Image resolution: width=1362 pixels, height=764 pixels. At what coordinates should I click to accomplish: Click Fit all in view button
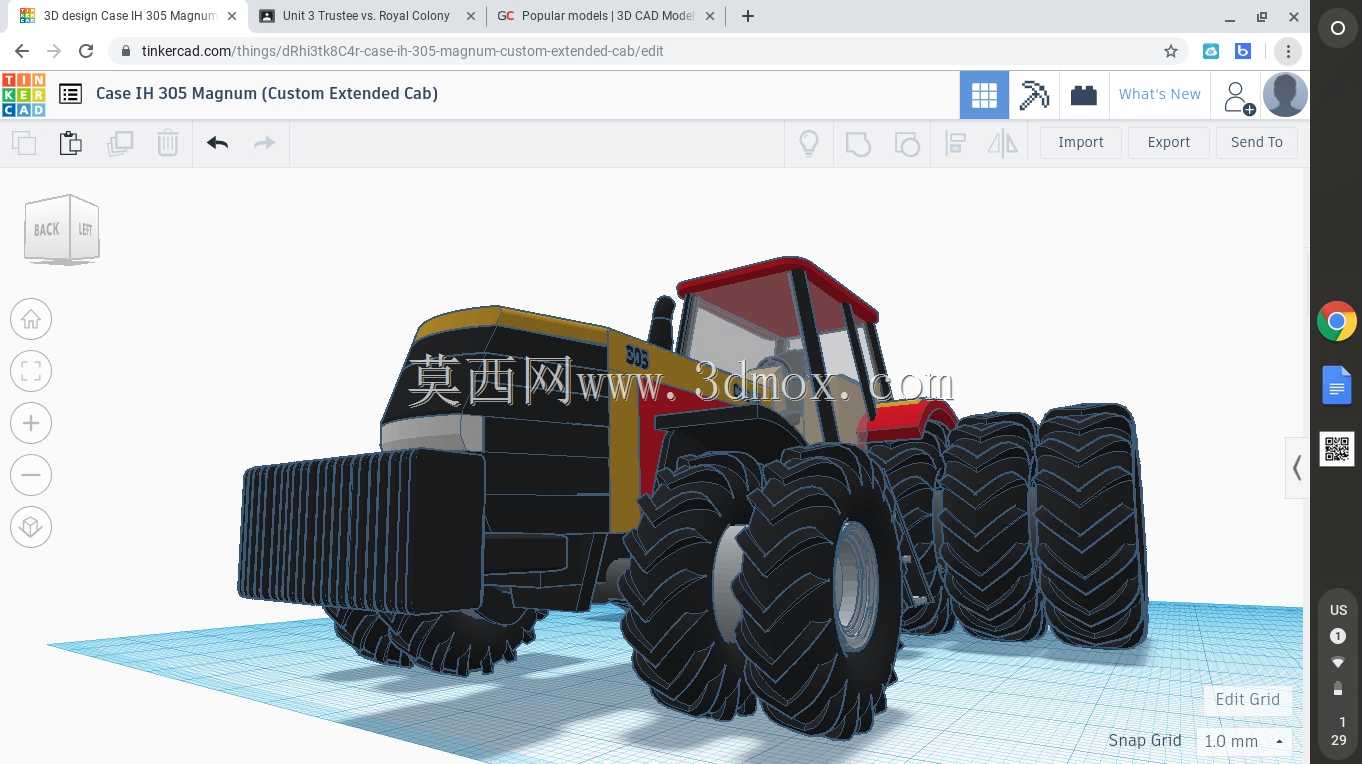(x=31, y=371)
